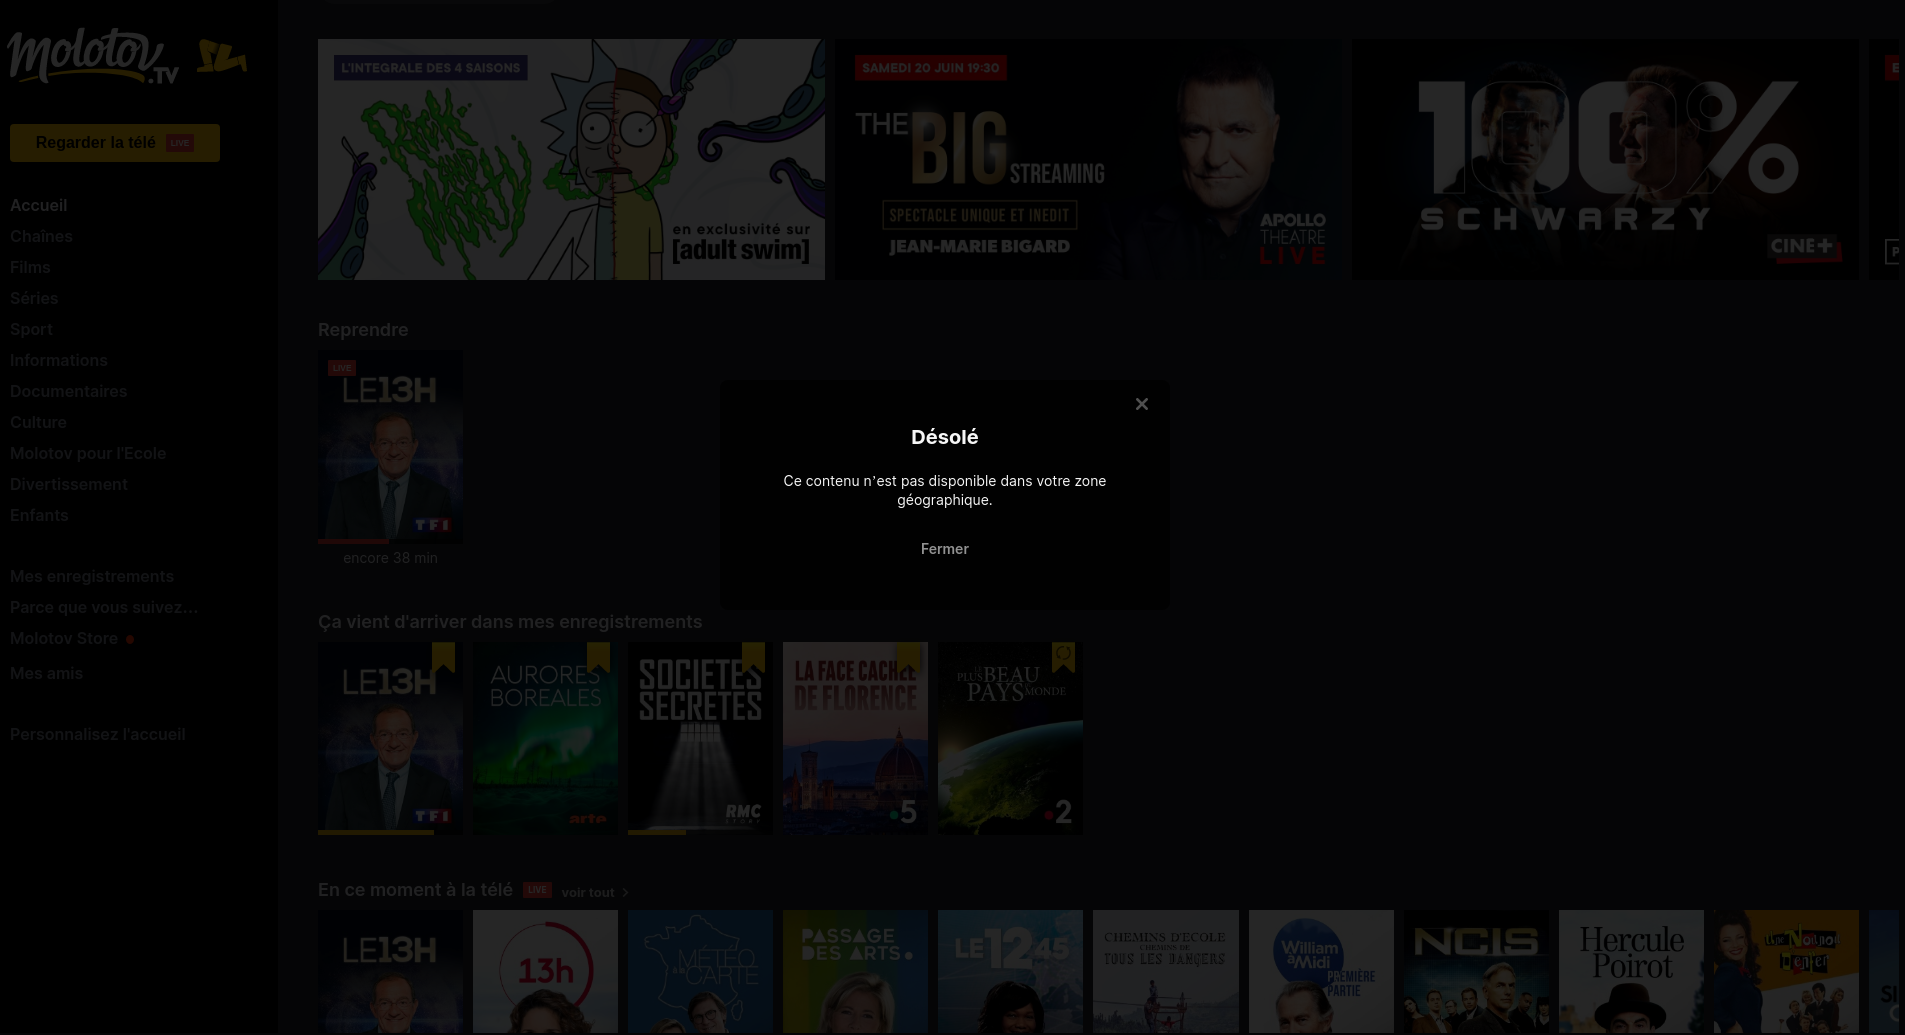Image resolution: width=1905 pixels, height=1035 pixels.
Task: Open the Rick and Morty adult swim banner
Action: [x=571, y=159]
